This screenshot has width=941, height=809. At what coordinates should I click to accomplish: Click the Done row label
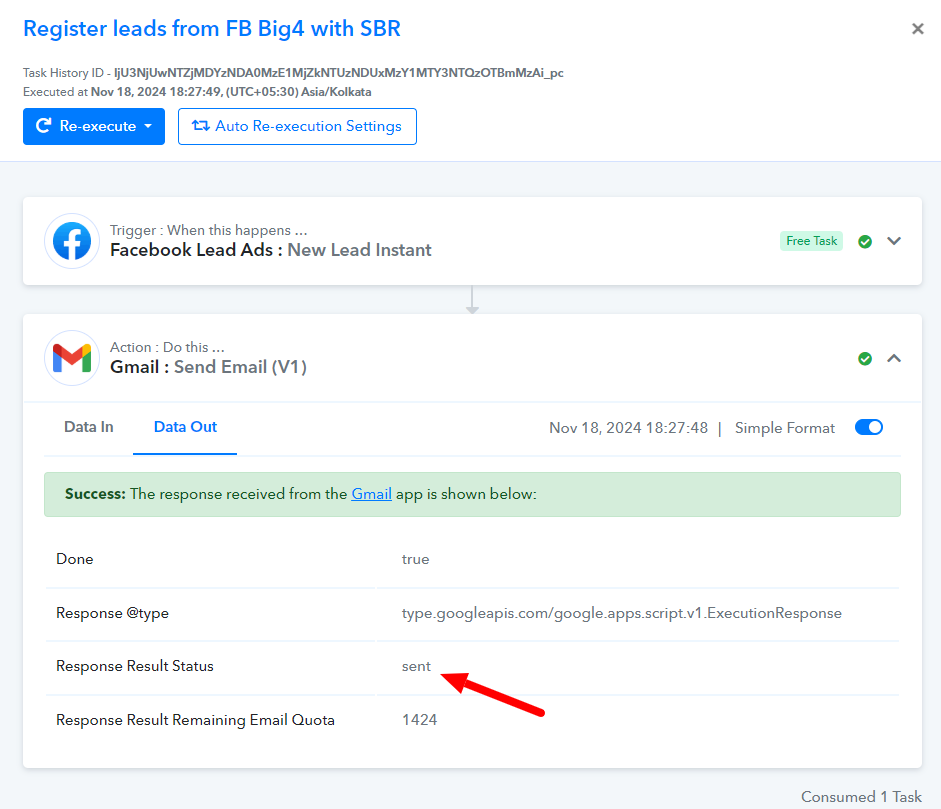pos(74,559)
